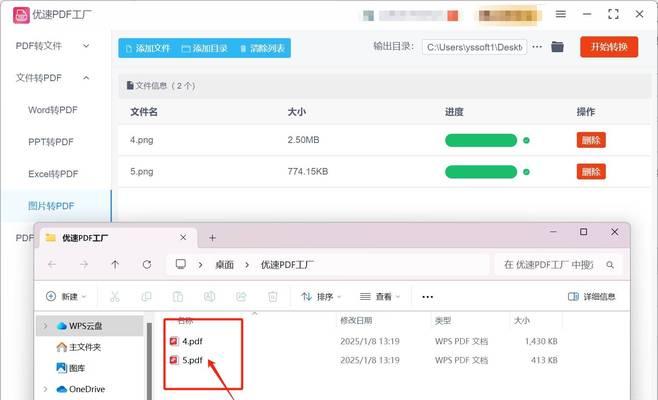
Task: Expand the WPS云盘 tree node
Action: (x=45, y=326)
